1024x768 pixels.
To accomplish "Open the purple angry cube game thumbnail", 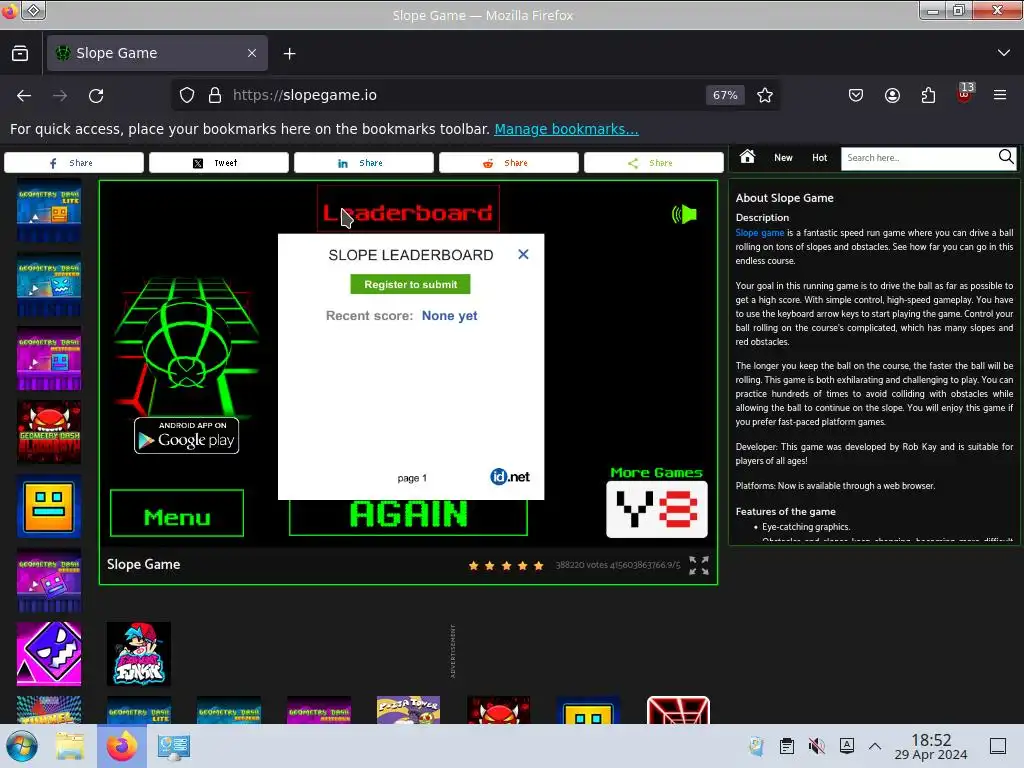I will [49, 654].
